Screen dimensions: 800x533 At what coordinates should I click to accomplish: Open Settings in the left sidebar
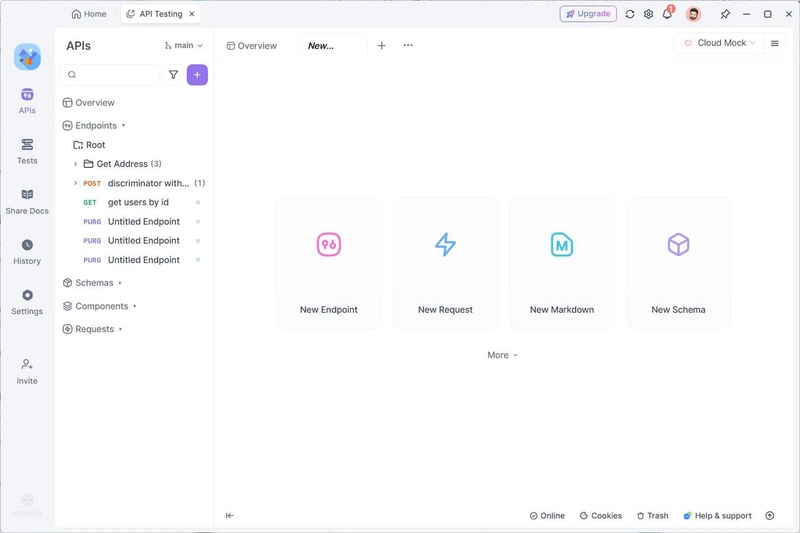pos(27,302)
